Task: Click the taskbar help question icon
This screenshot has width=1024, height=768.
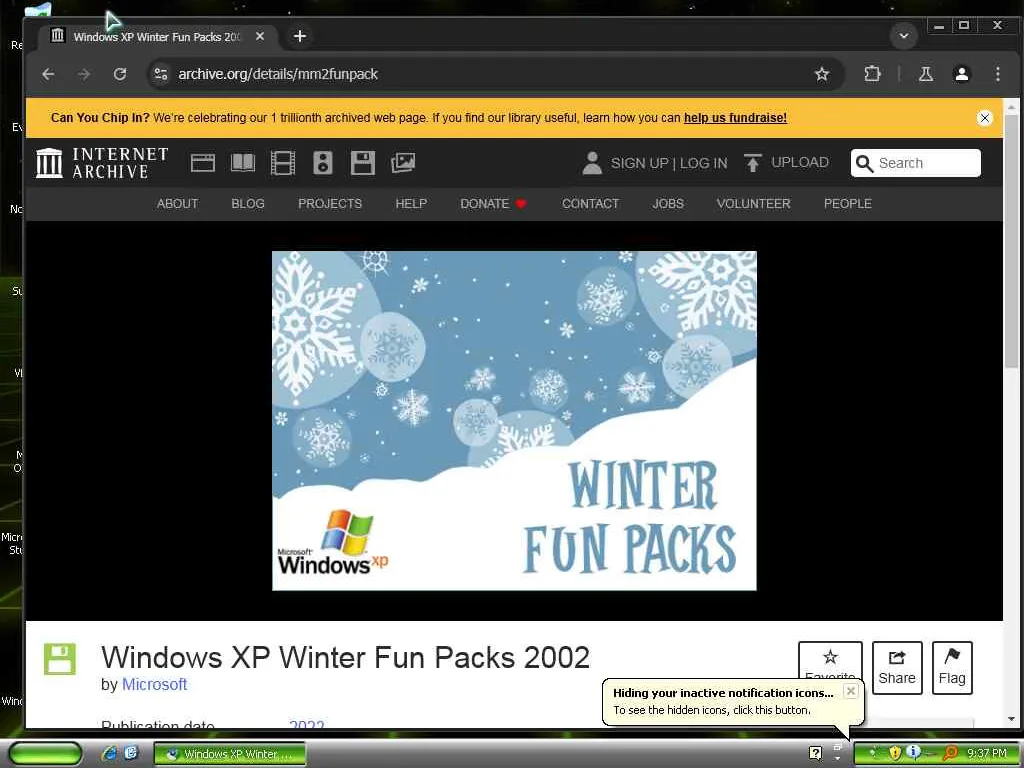Action: 815,754
